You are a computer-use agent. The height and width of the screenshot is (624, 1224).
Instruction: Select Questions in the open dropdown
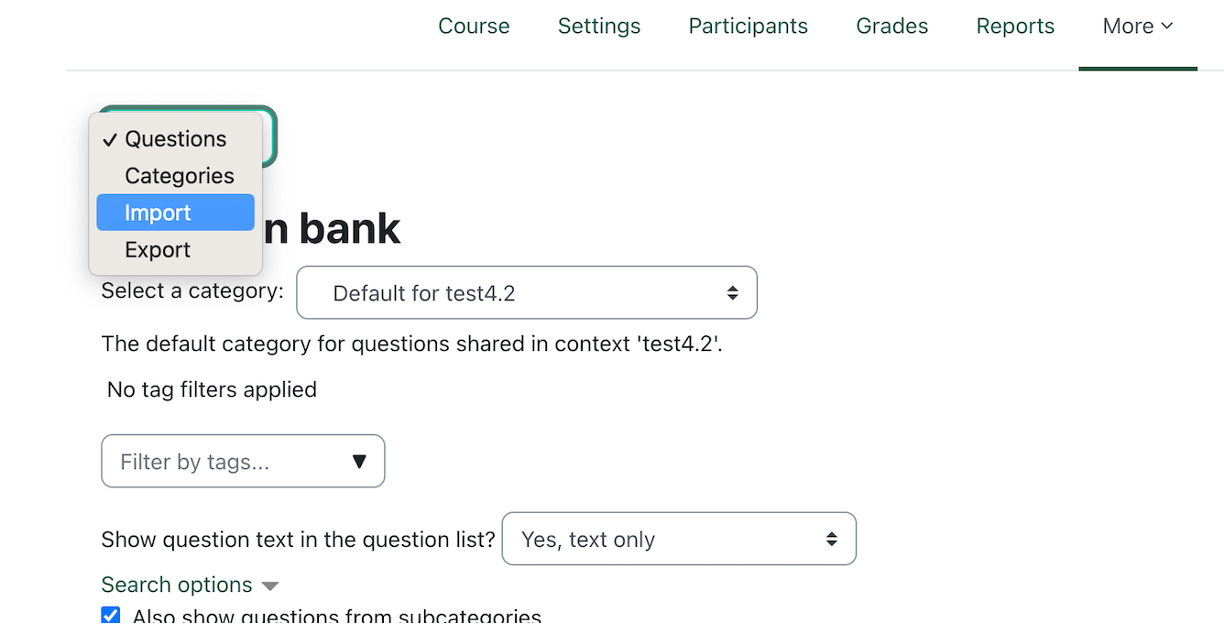[176, 139]
